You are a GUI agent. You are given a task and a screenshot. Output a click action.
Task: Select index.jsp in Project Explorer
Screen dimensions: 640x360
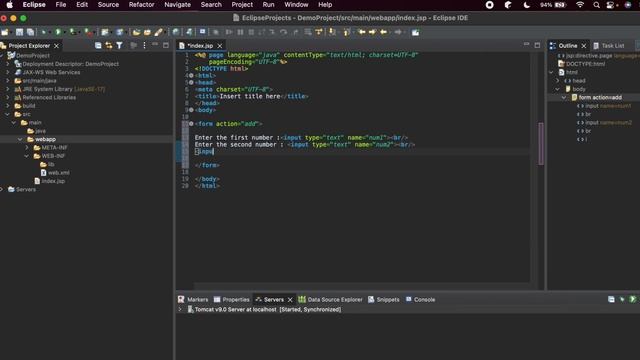tap(49, 181)
